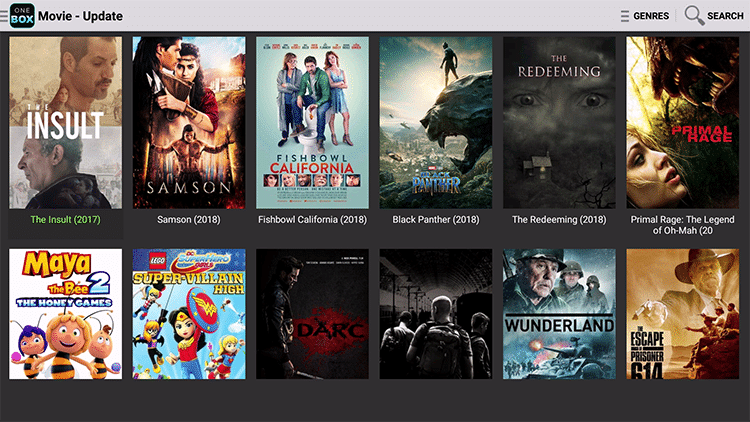Screen dimensions: 750x422
Task: Open The Insult poster thumbnail
Action: point(66,122)
